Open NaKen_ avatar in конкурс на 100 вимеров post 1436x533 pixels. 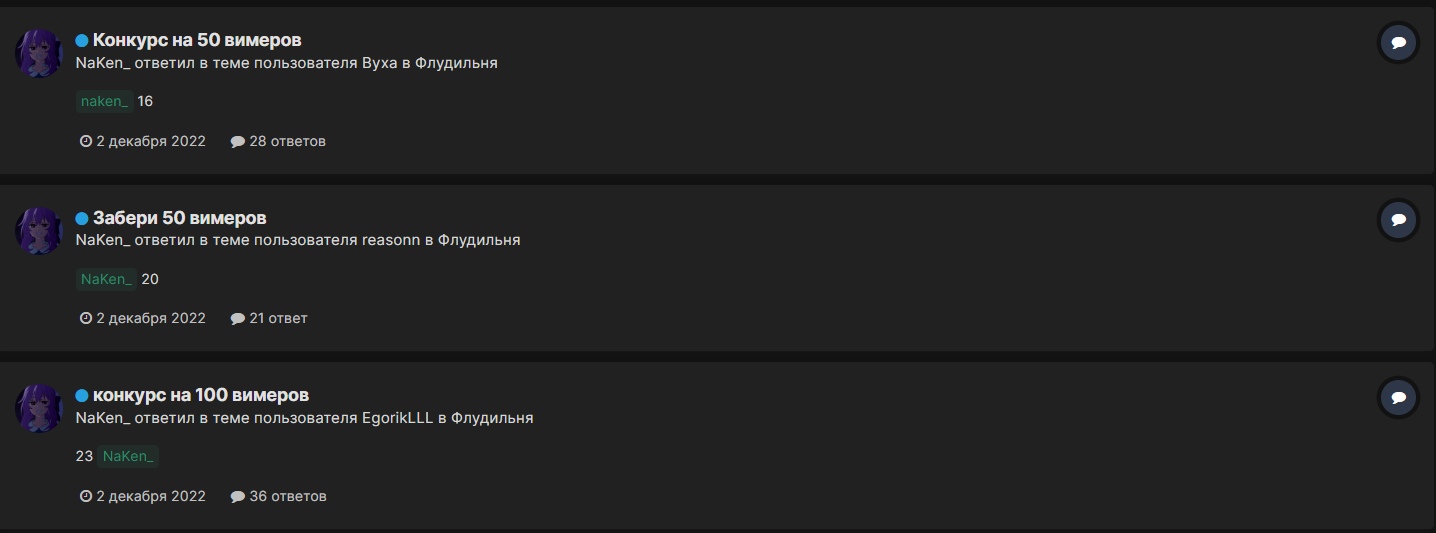(x=39, y=407)
